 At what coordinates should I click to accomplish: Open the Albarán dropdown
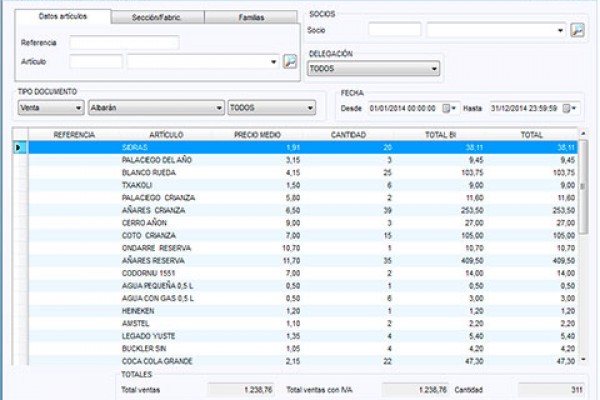click(x=156, y=108)
